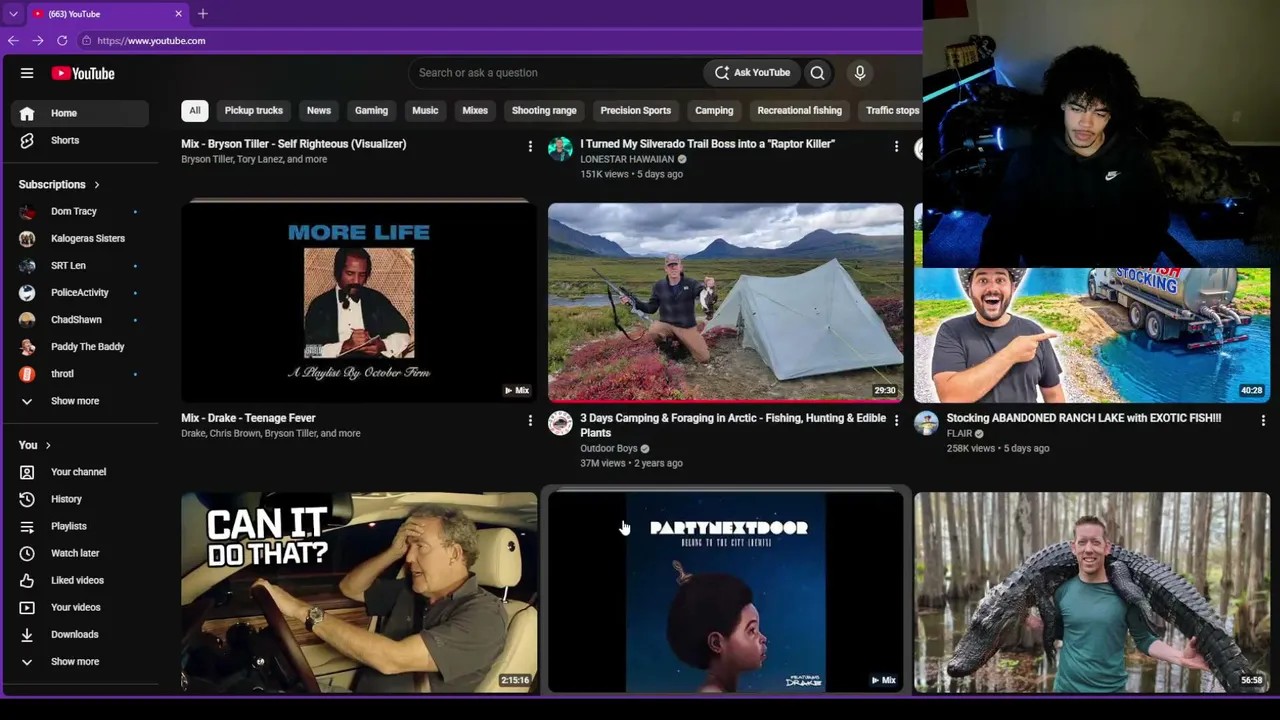
Task: Click the search magnifier button
Action: coord(817,72)
